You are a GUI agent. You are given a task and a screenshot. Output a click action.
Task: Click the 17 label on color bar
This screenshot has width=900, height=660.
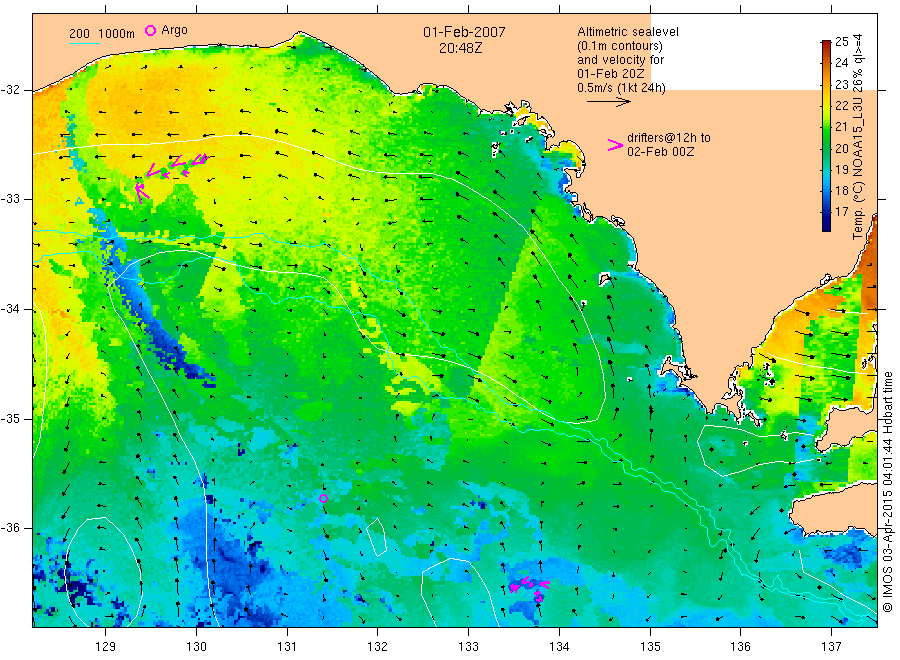(841, 212)
